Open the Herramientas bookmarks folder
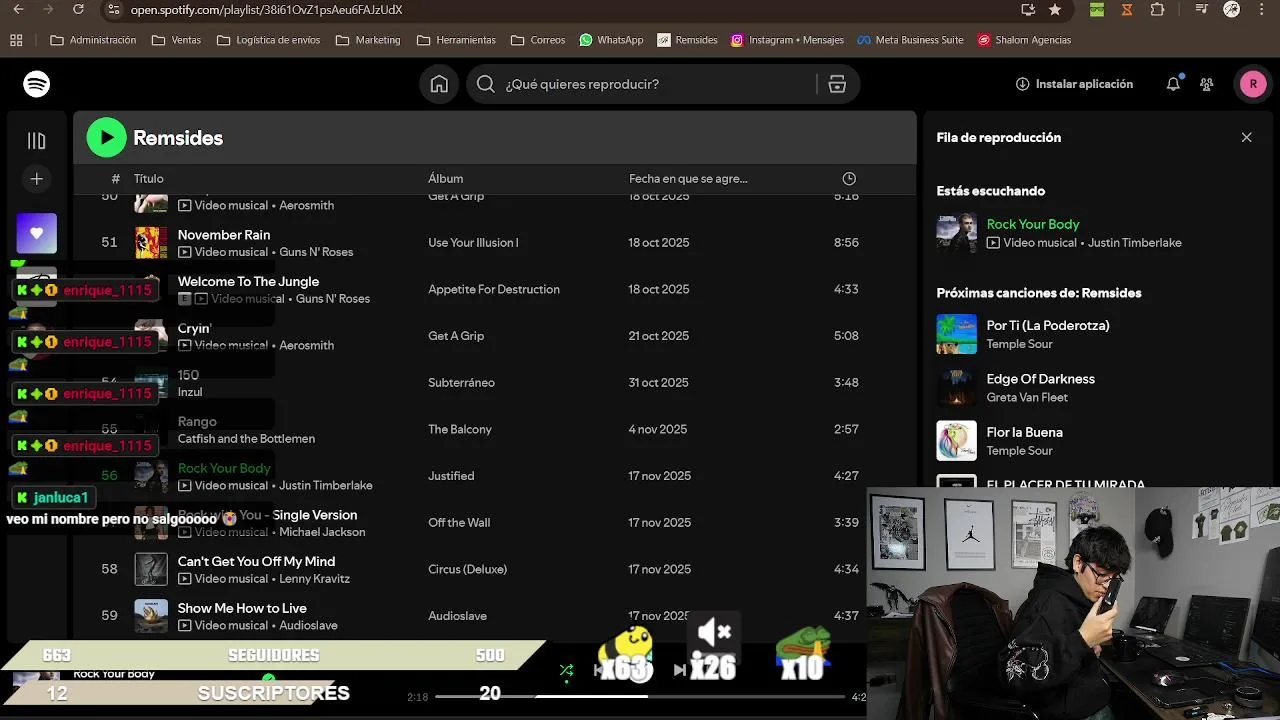Screen dimensions: 1280x720 point(456,40)
